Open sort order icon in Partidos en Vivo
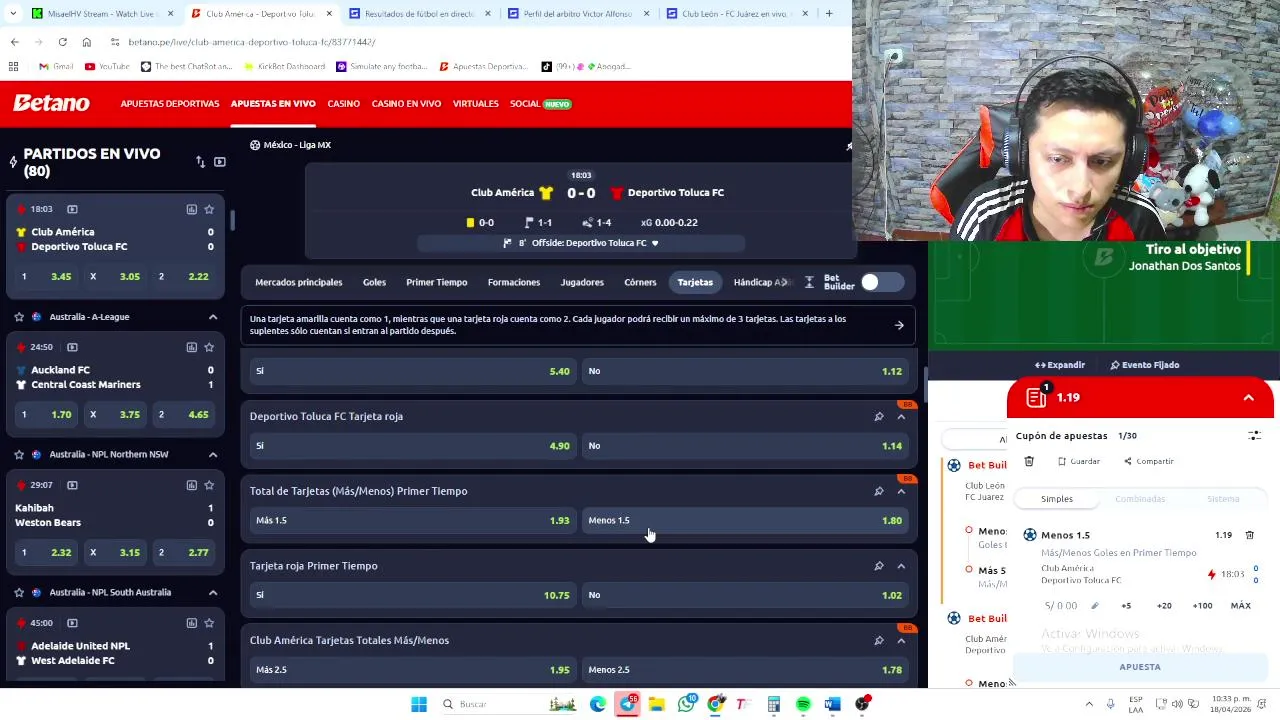The image size is (1280, 720). click(x=200, y=162)
